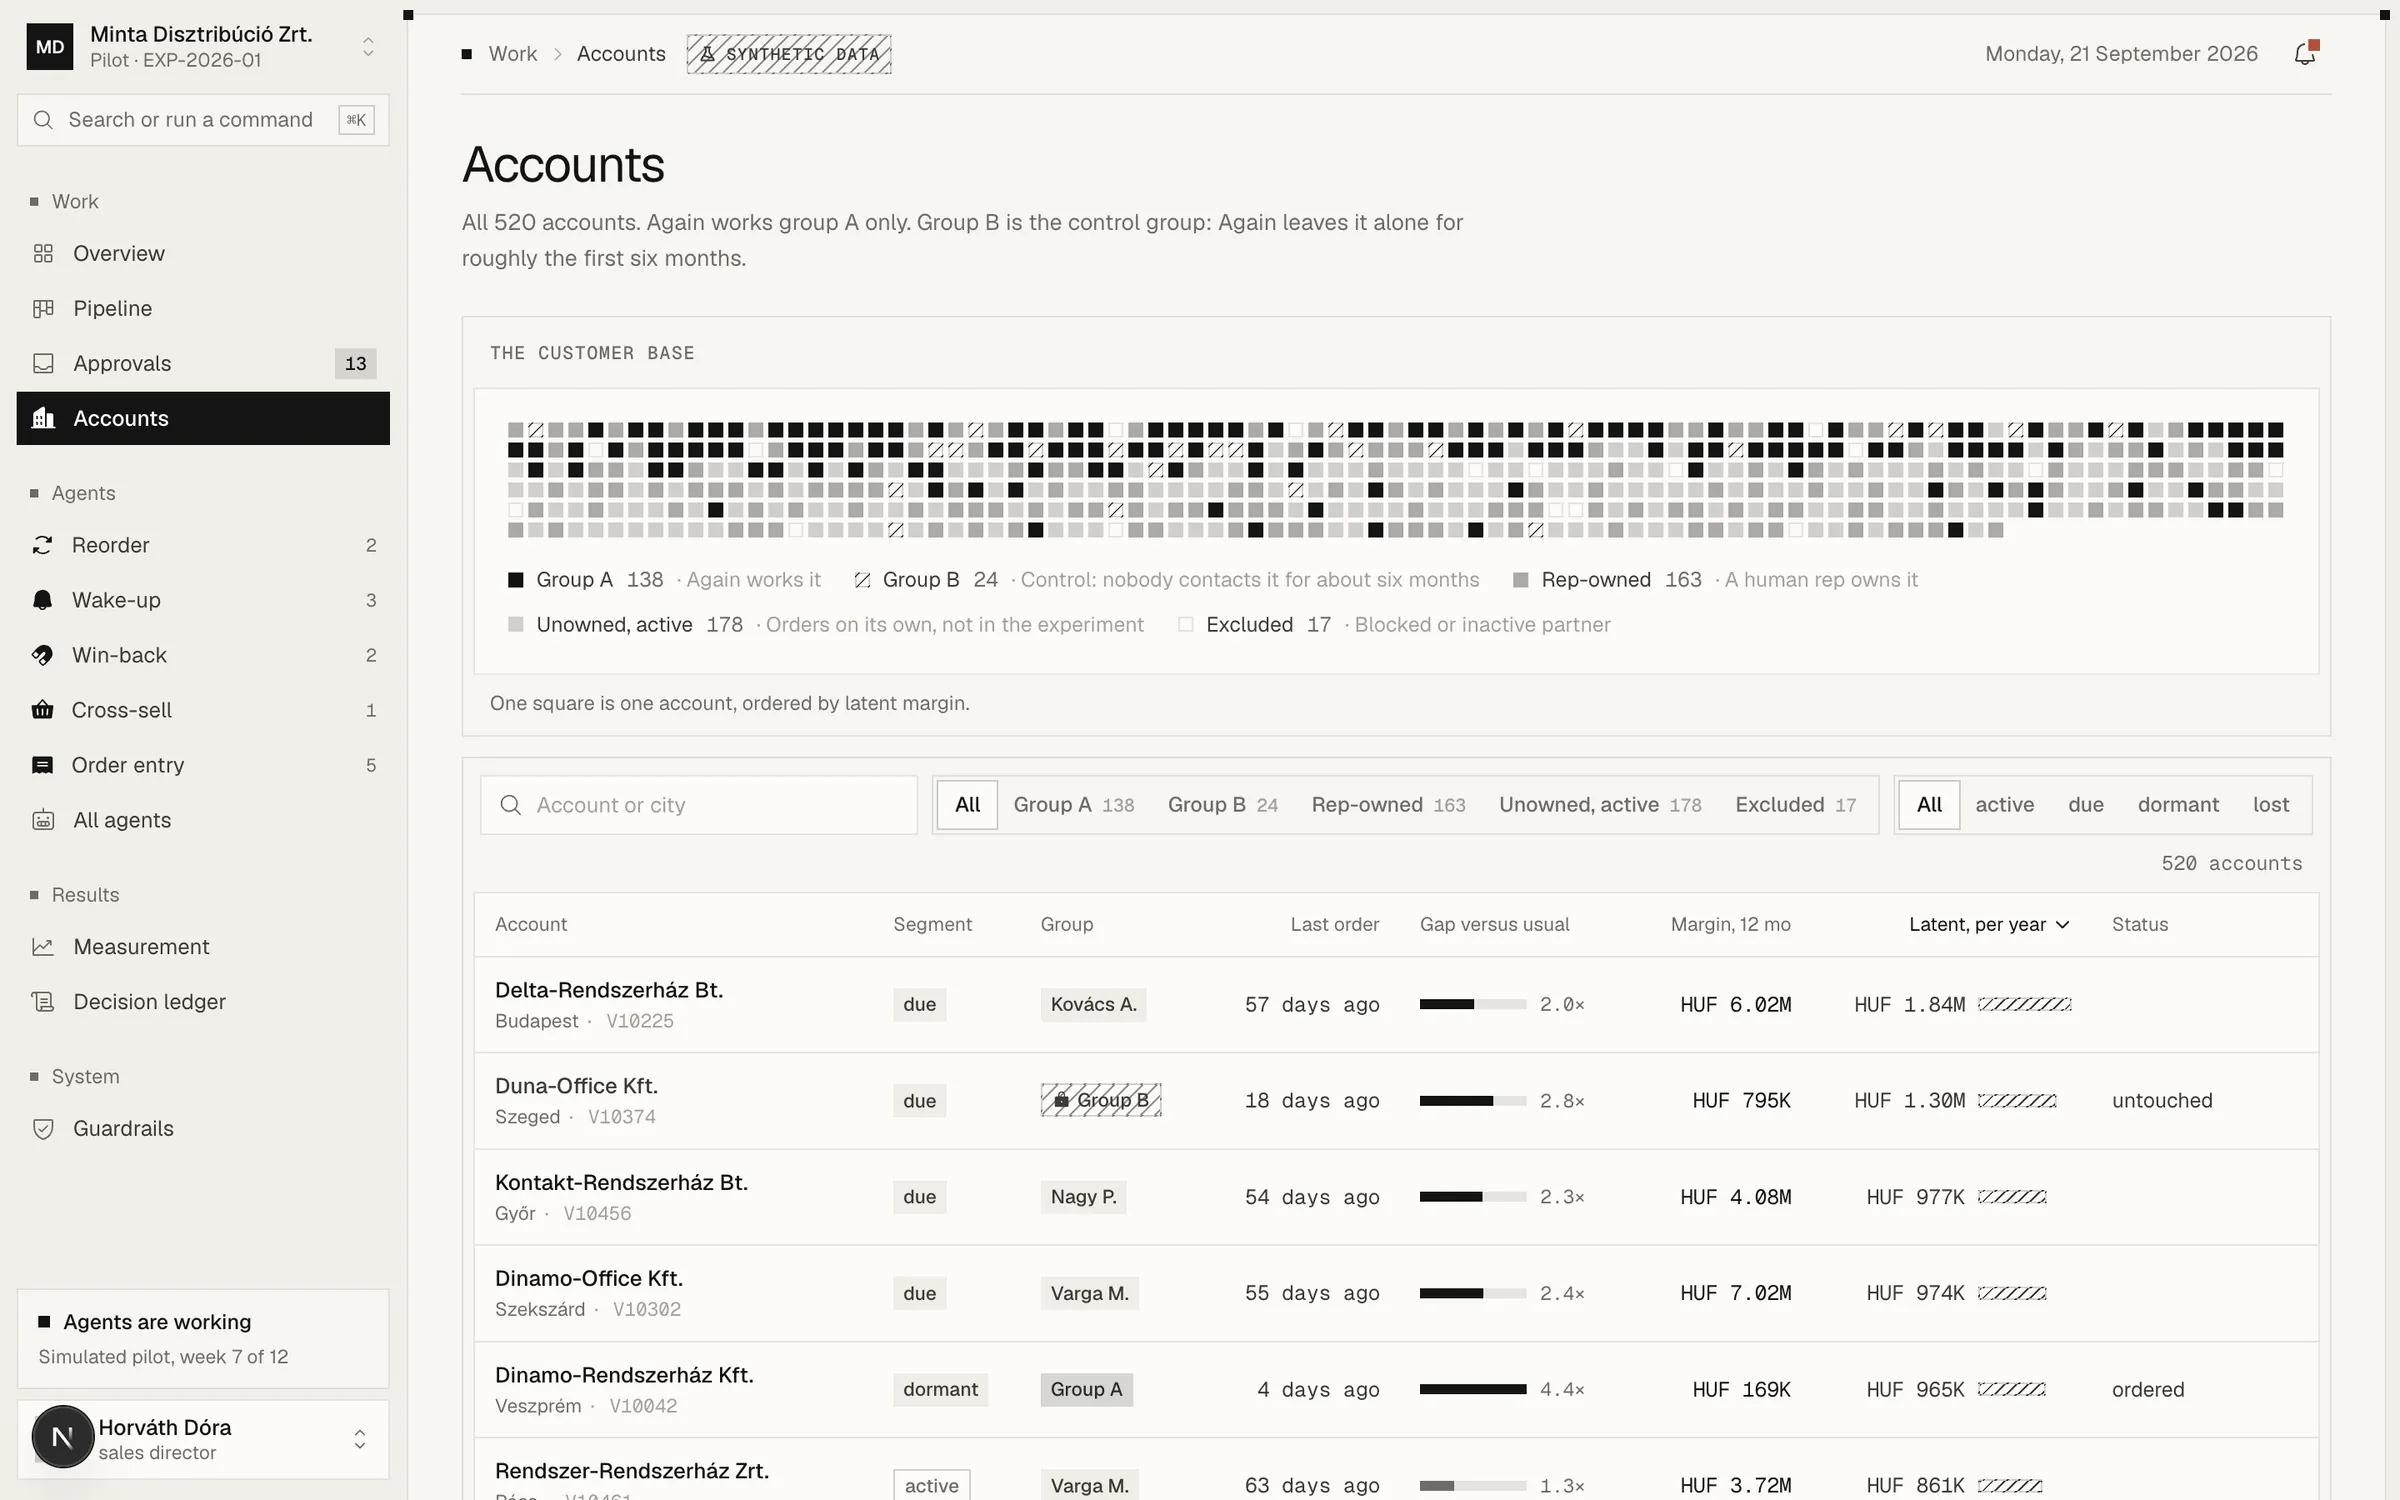Click the Synthetic Data badge
The width and height of the screenshot is (2400, 1500).
click(789, 54)
